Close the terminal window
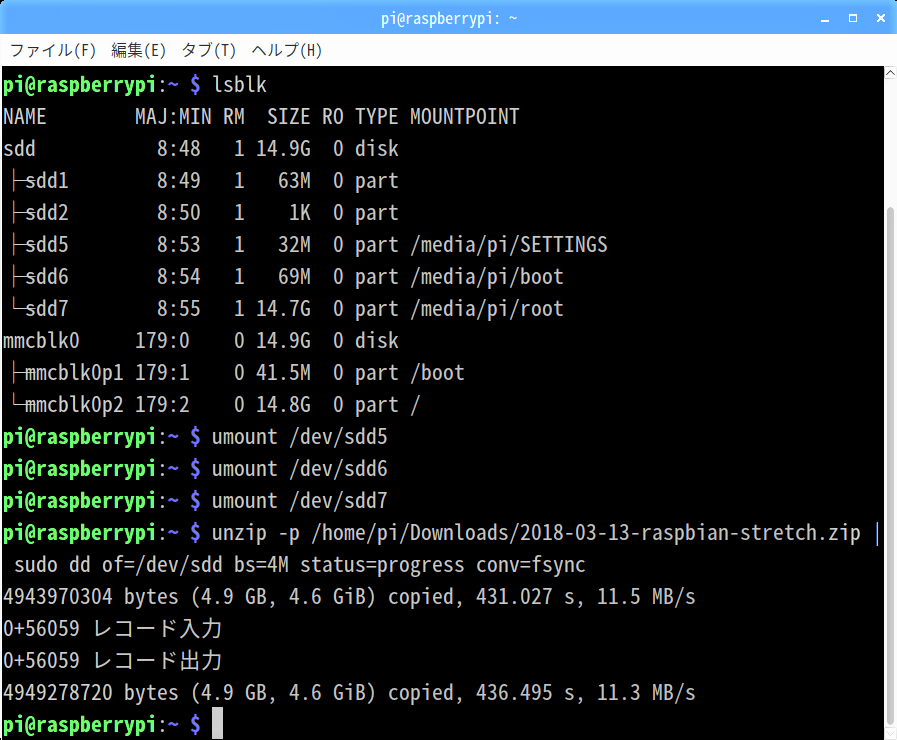The height and width of the screenshot is (740, 897). coord(881,18)
